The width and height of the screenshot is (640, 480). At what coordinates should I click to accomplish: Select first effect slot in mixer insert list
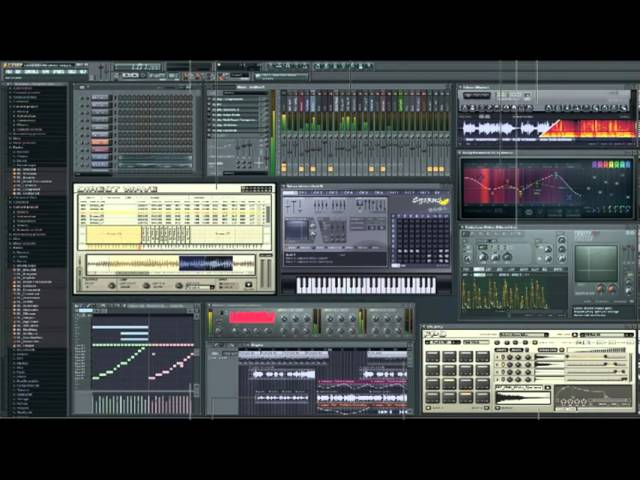[x=236, y=99]
